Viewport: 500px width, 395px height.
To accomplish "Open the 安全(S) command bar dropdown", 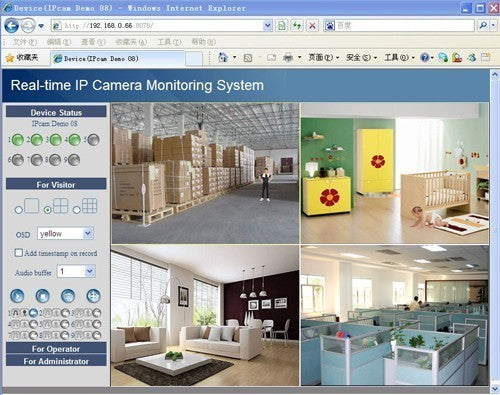I will (x=361, y=58).
